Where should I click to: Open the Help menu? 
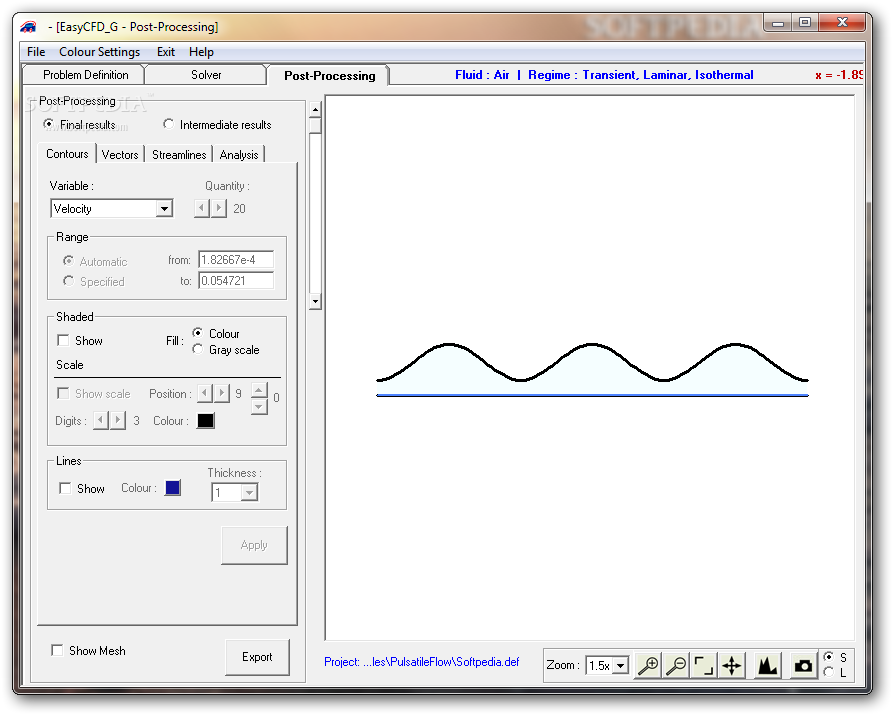coord(201,52)
